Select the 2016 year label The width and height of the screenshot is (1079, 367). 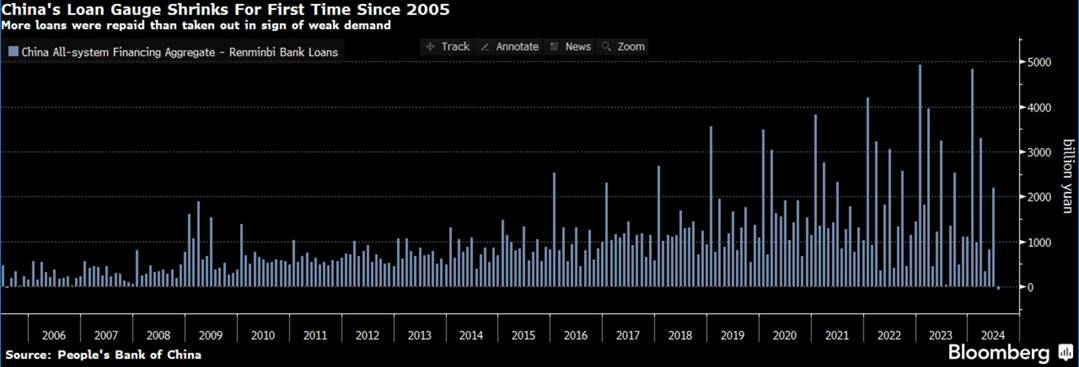(x=575, y=335)
